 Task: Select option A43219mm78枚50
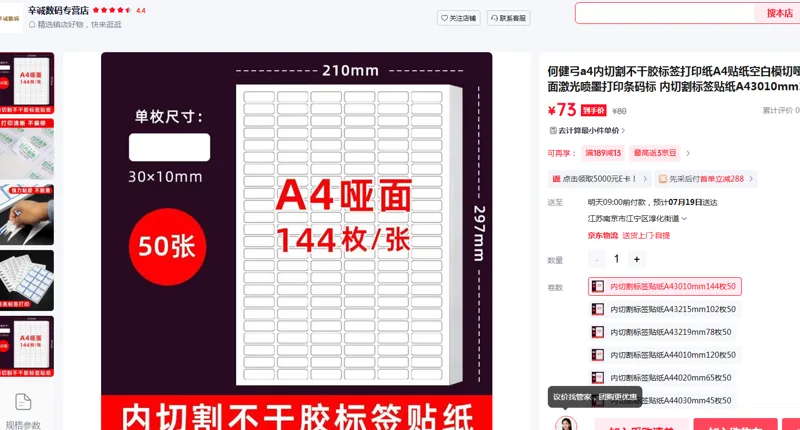[x=662, y=332]
